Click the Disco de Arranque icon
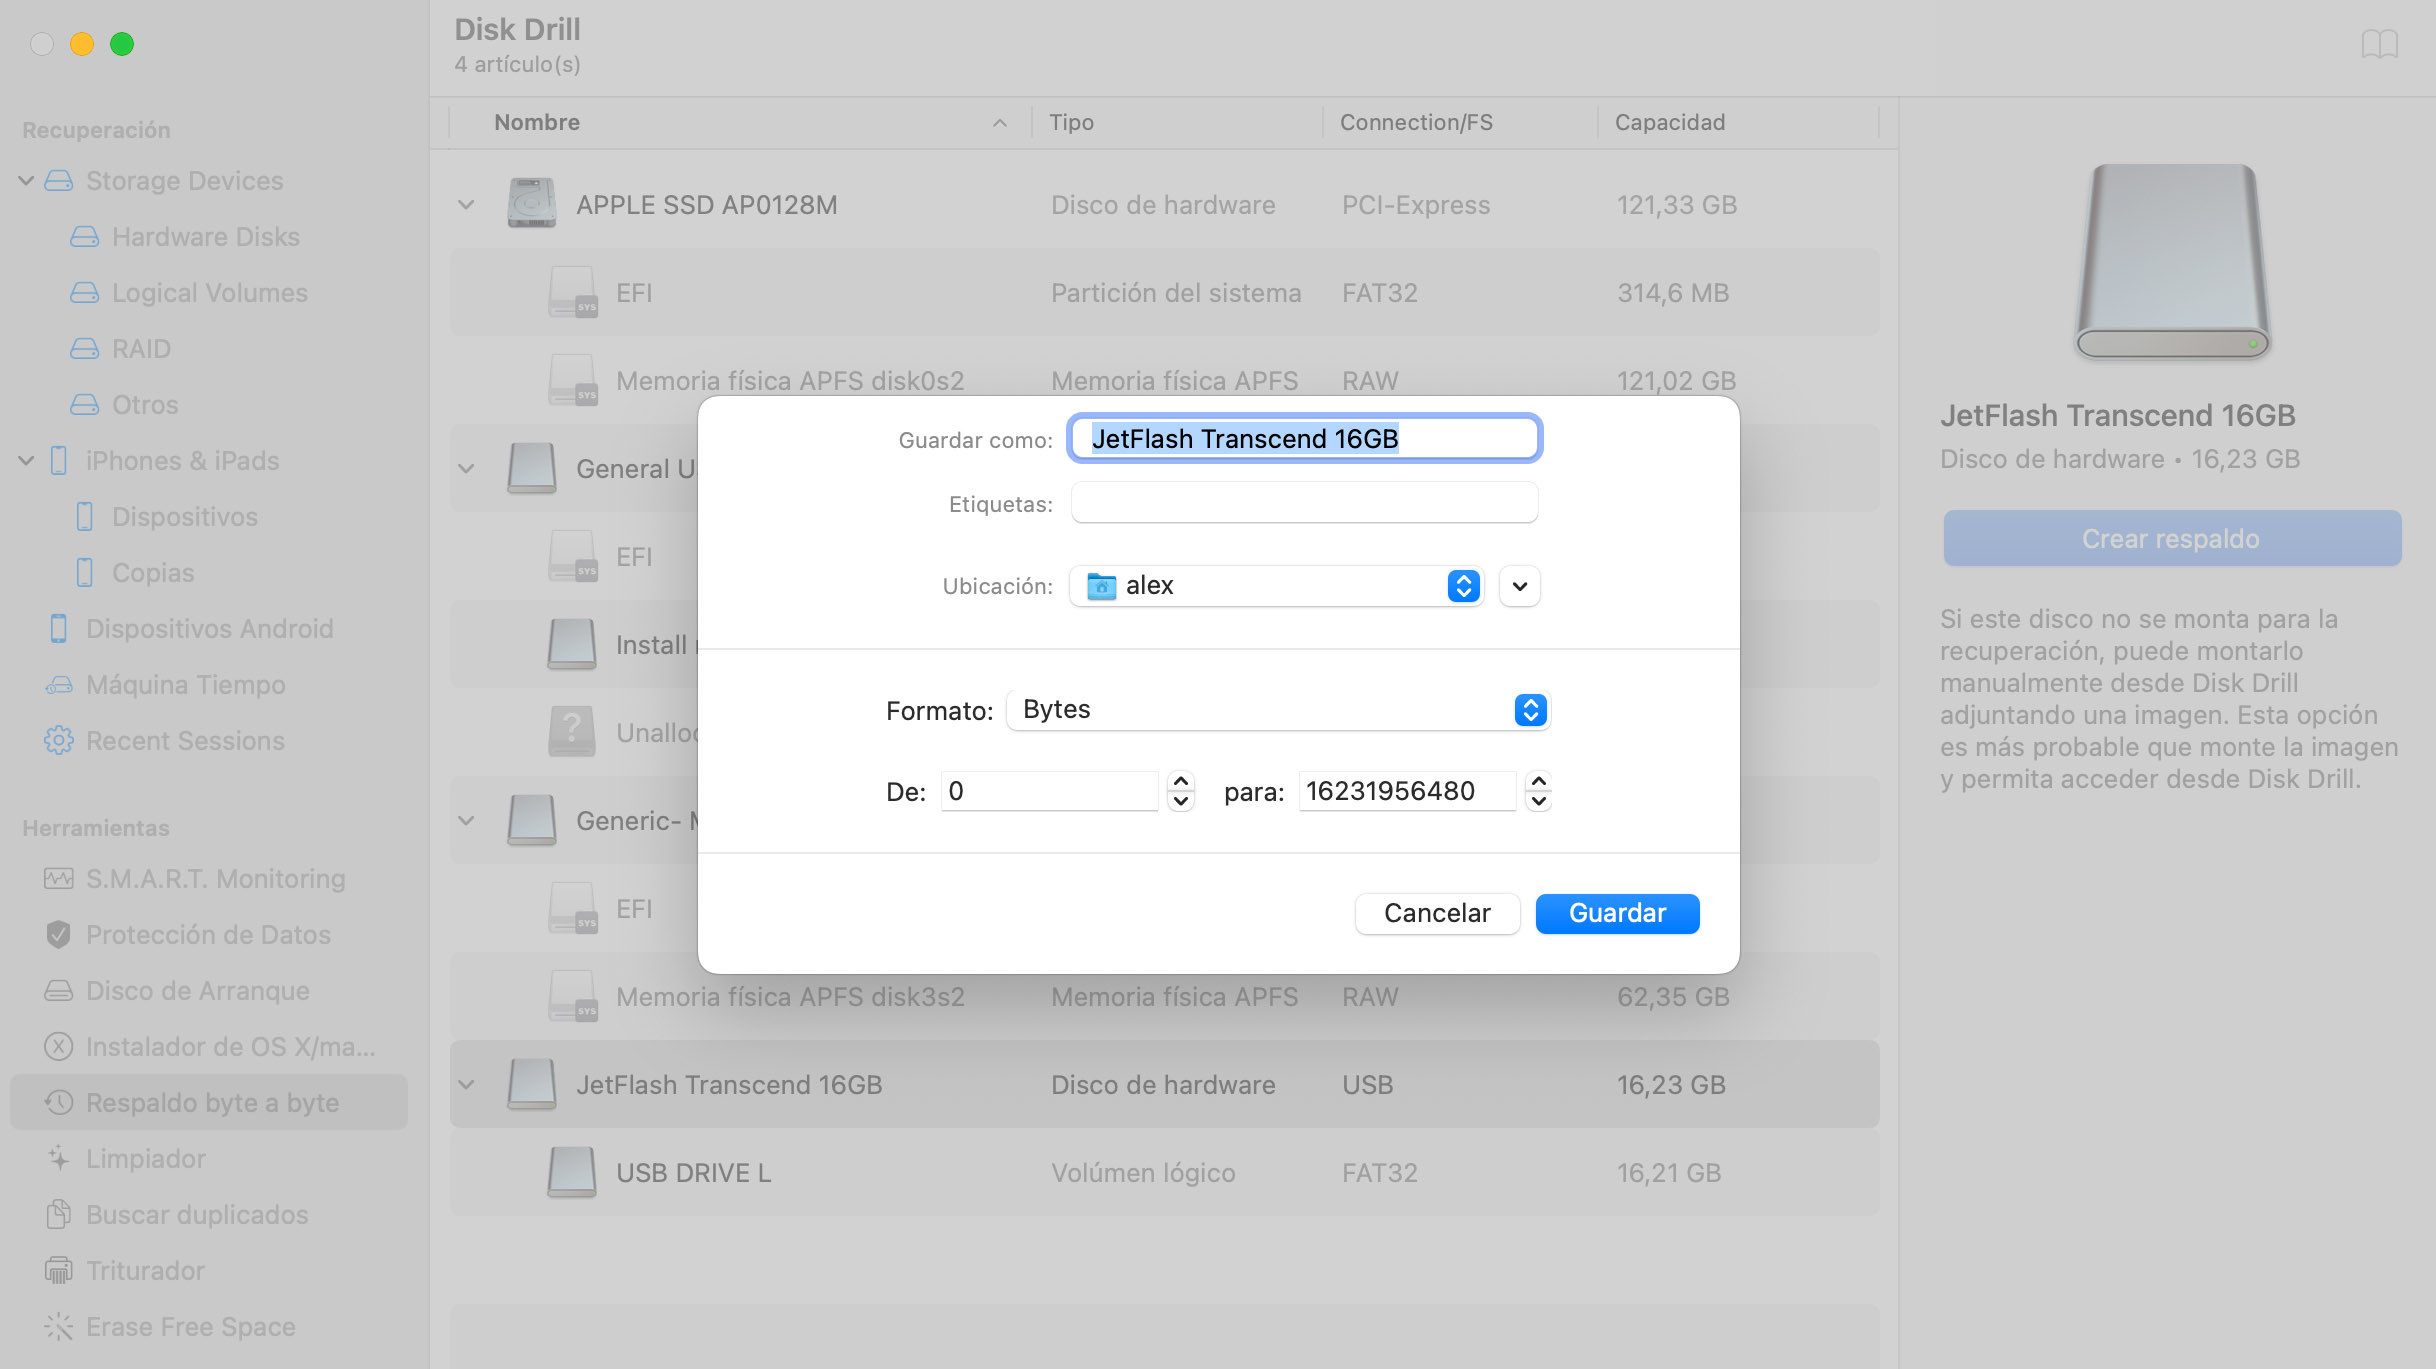This screenshot has width=2436, height=1369. [59, 991]
